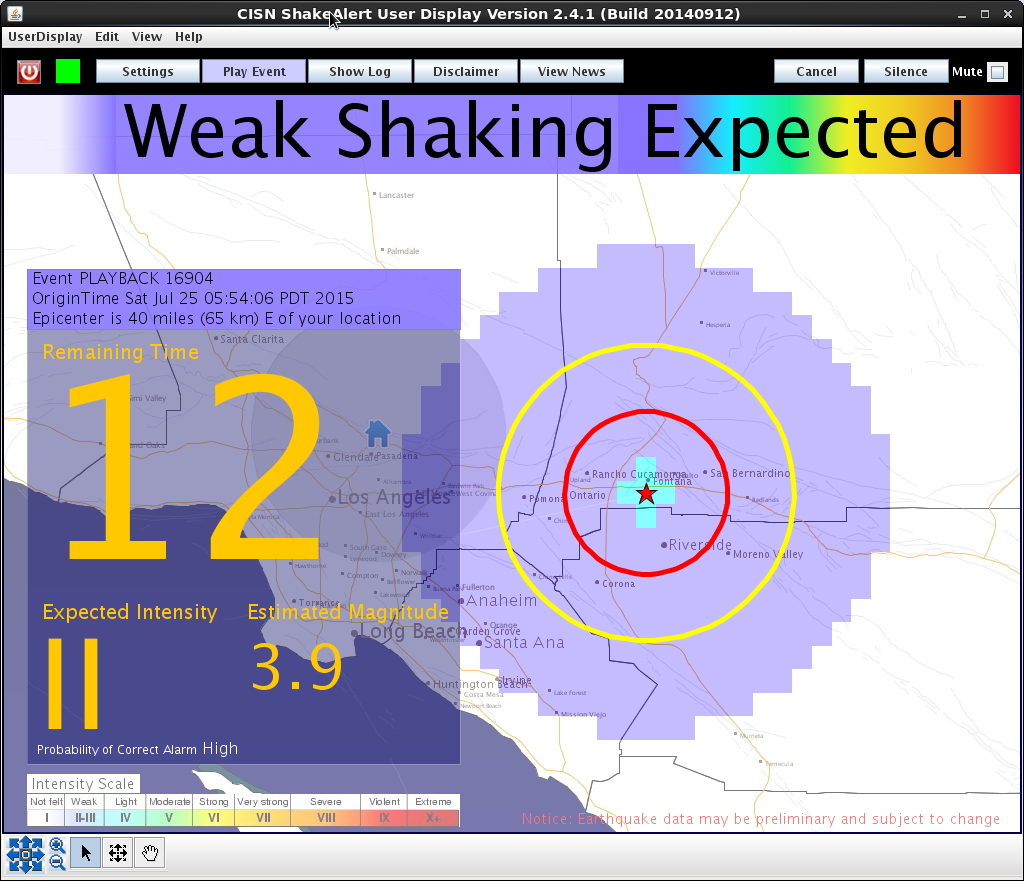Click the Weak Shaking Expected banner
The image size is (1024, 881).
511,134
